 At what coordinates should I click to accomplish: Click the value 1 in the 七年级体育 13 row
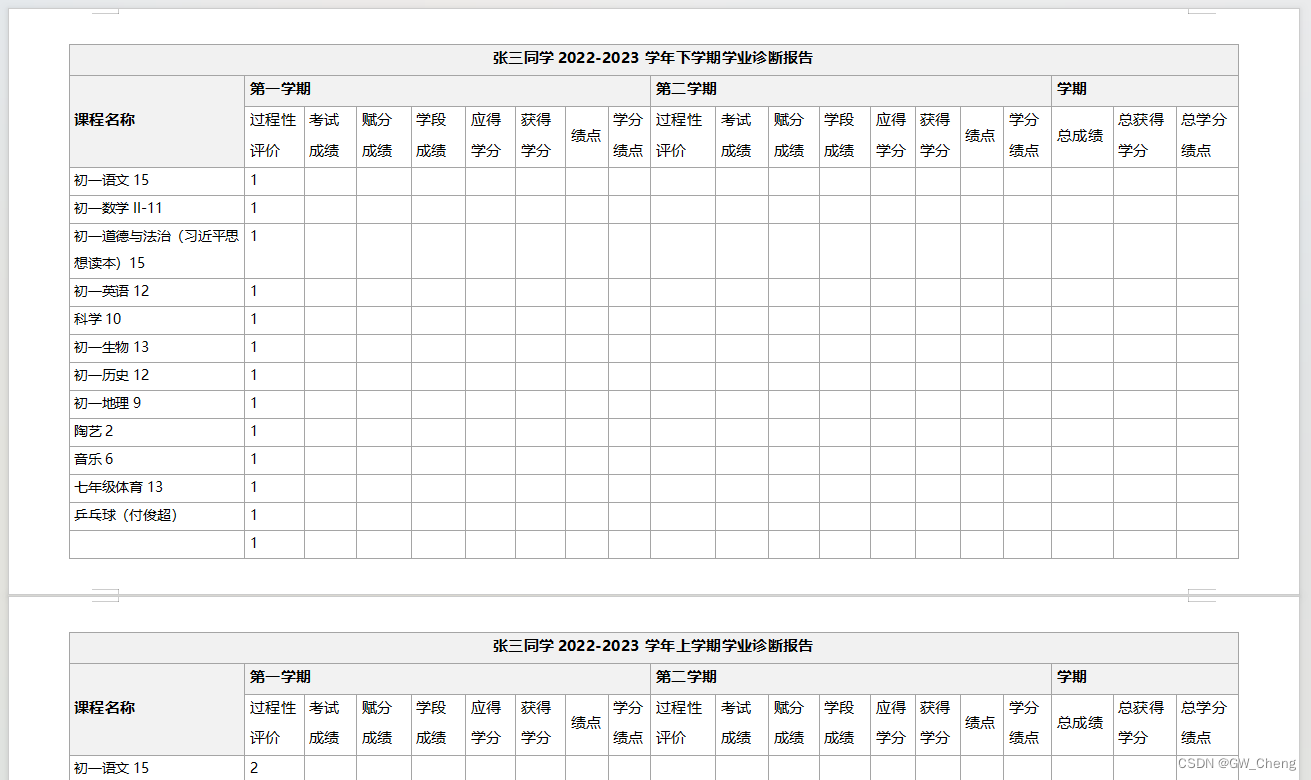pos(254,487)
